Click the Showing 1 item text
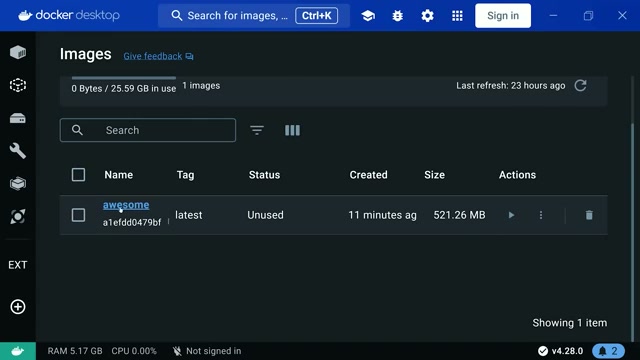Image resolution: width=640 pixels, height=360 pixels. [569, 323]
